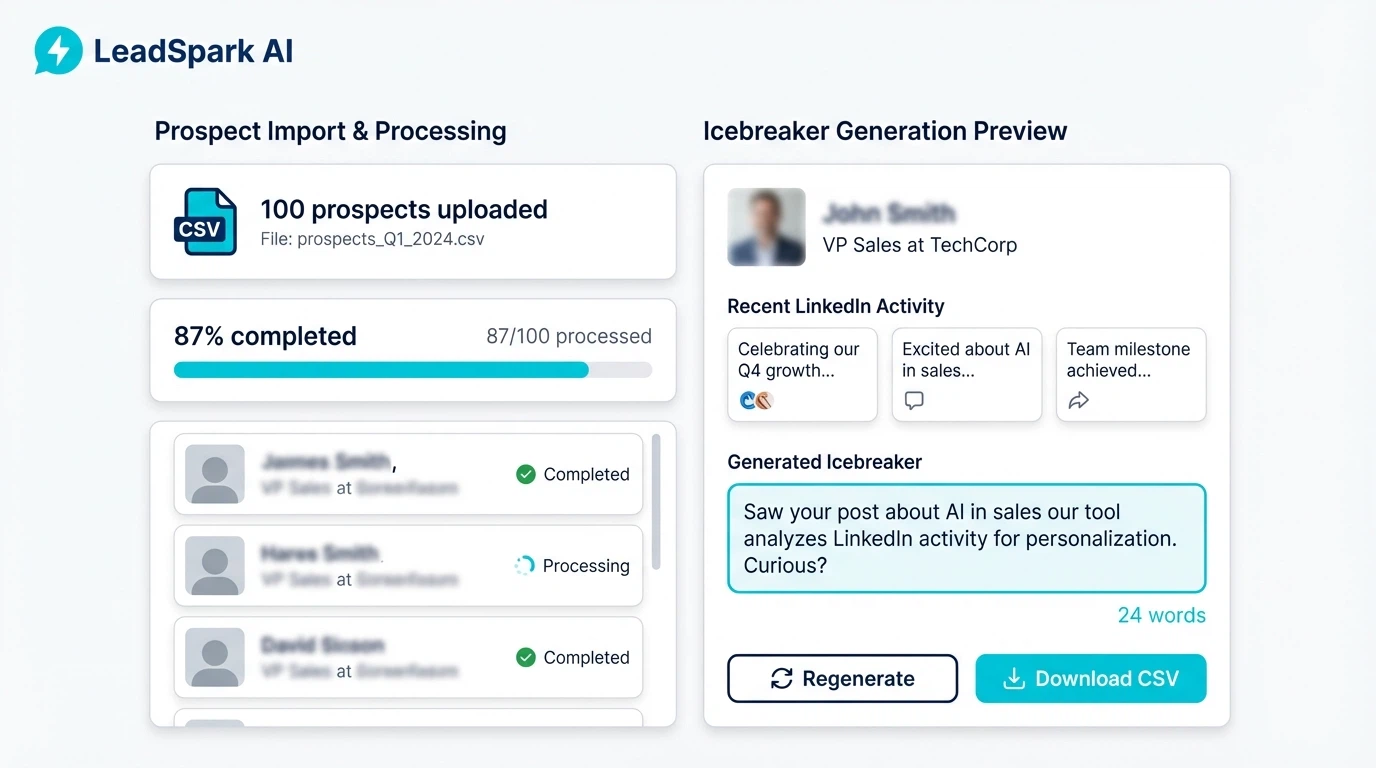1376x768 pixels.
Task: Open John Smith's profile preview
Action: (766, 227)
